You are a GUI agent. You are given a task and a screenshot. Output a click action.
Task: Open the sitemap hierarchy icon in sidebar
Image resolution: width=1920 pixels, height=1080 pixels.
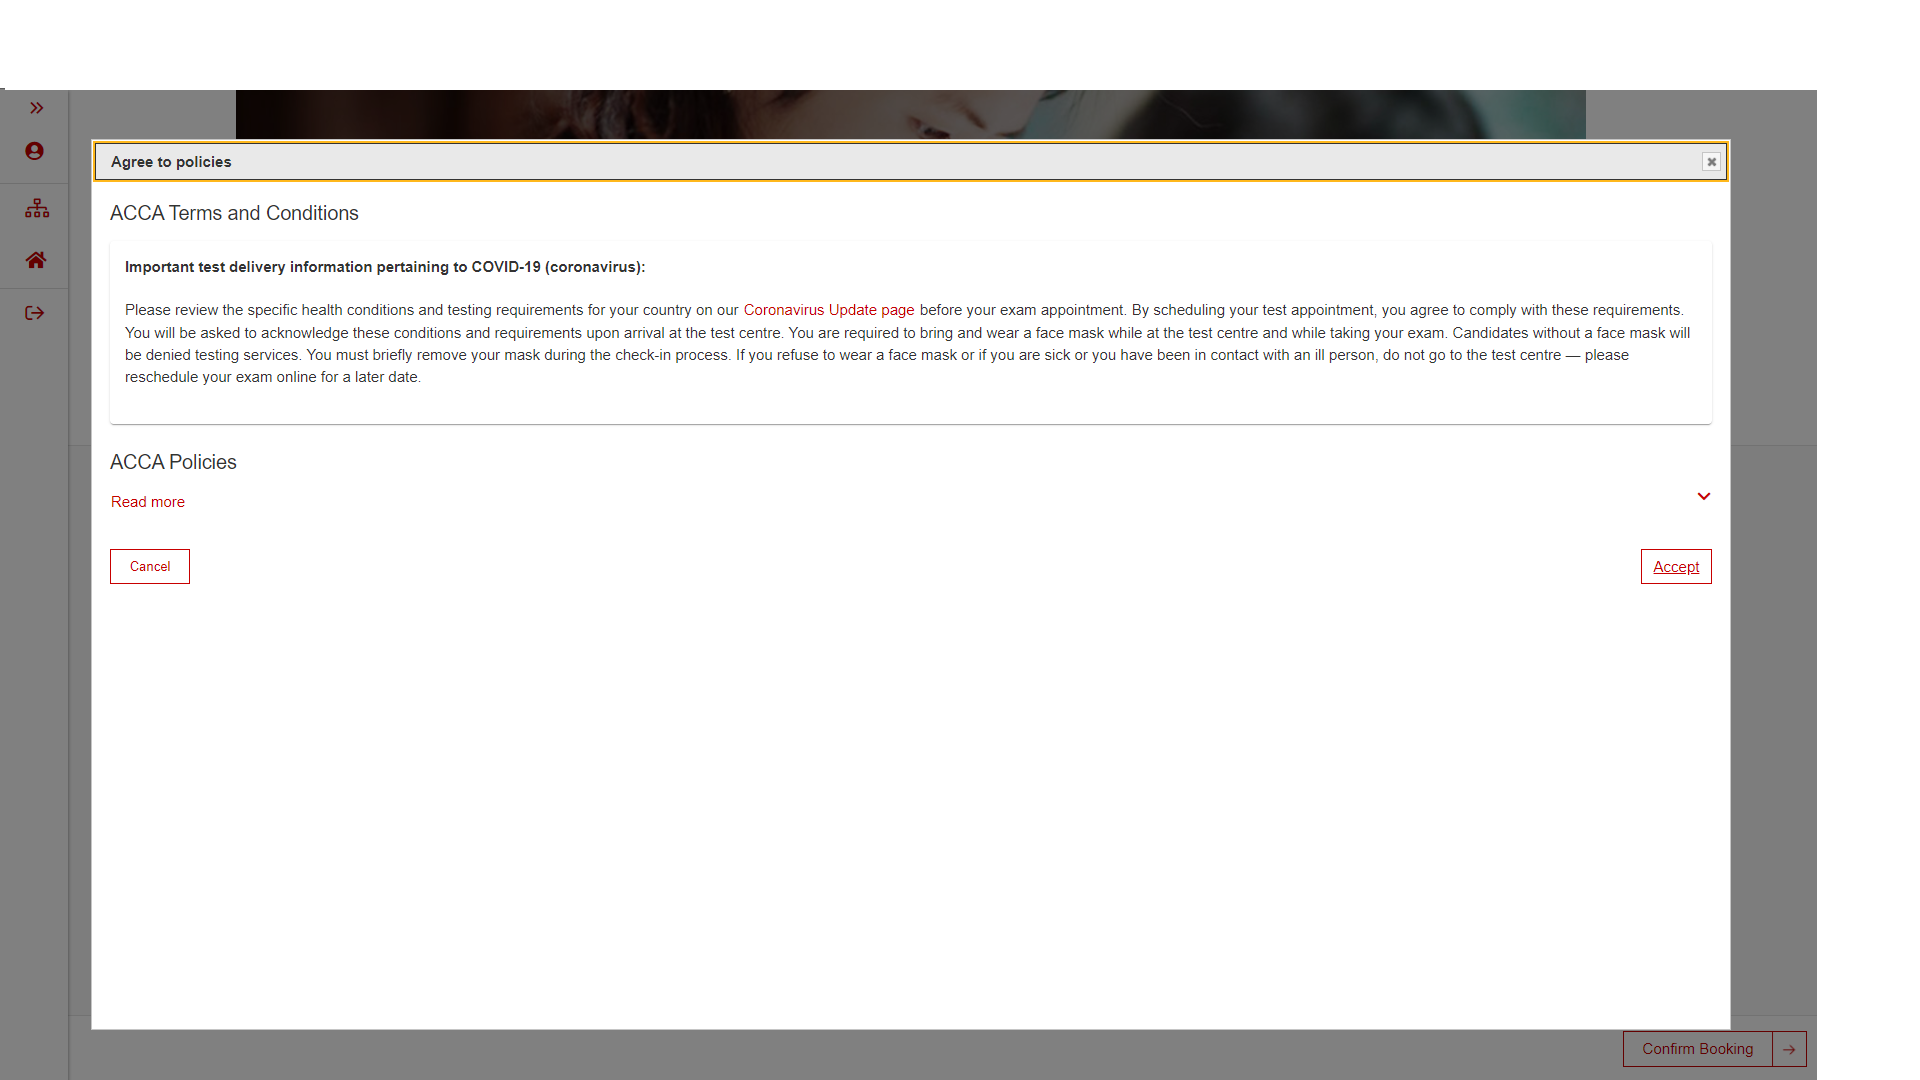[37, 208]
